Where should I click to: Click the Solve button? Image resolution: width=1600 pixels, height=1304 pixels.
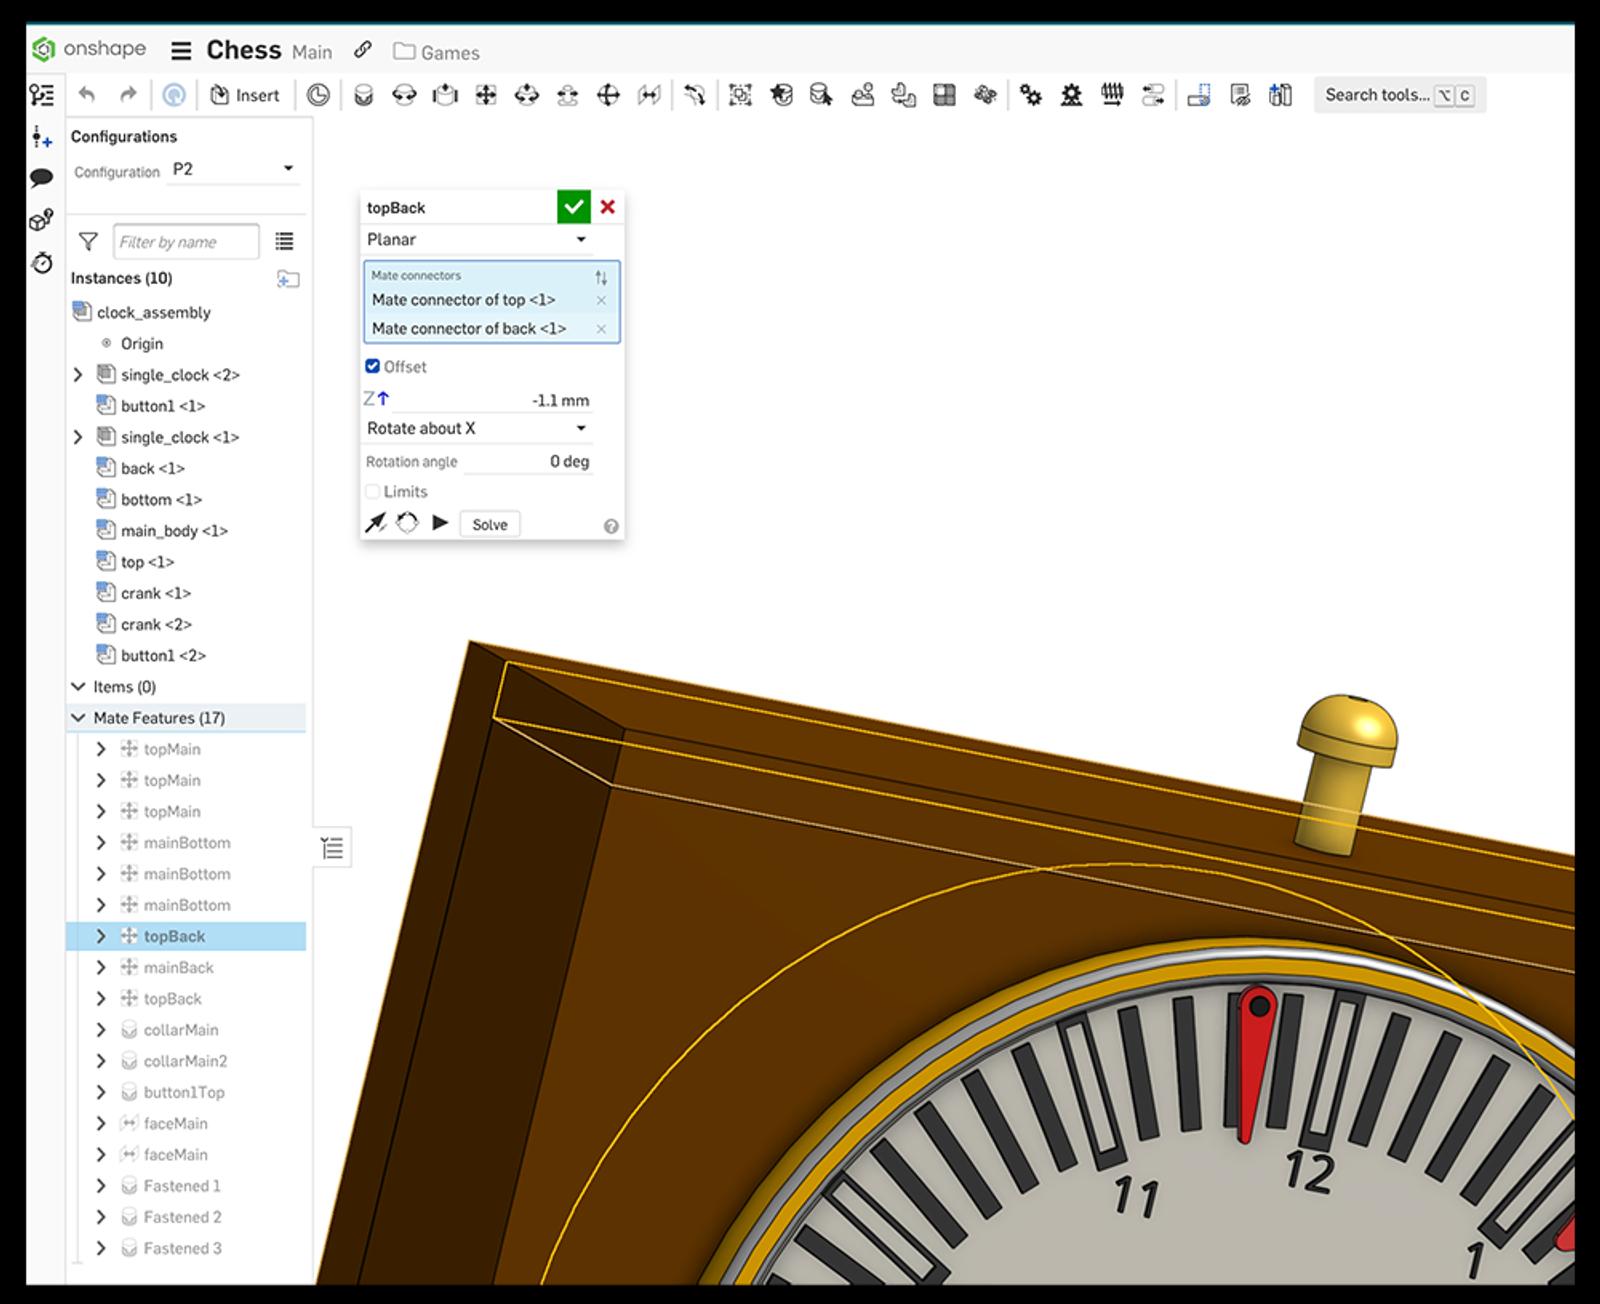tap(489, 523)
